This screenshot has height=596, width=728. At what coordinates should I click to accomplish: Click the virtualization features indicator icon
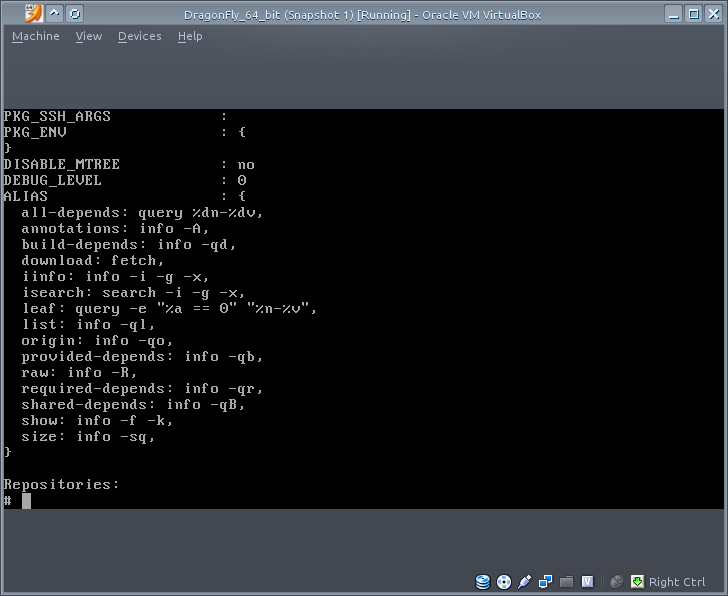point(588,582)
